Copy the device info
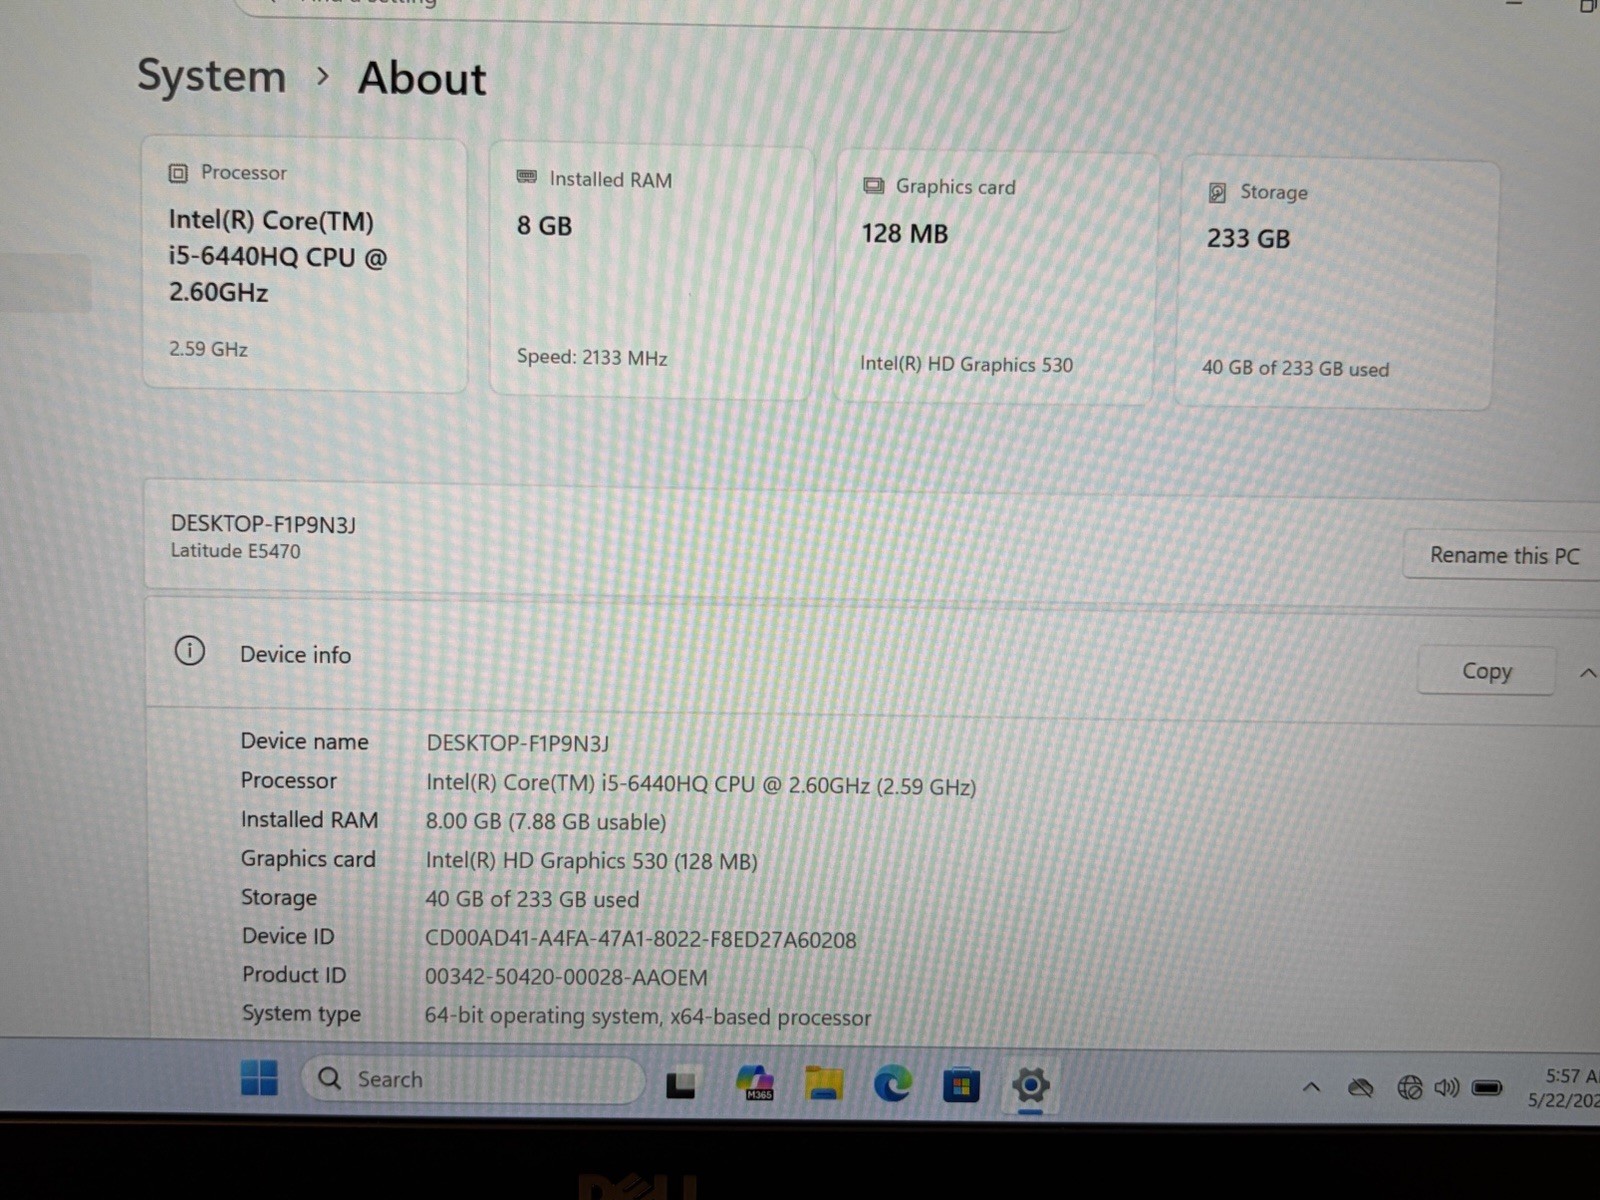Image resolution: width=1600 pixels, height=1200 pixels. point(1487,671)
